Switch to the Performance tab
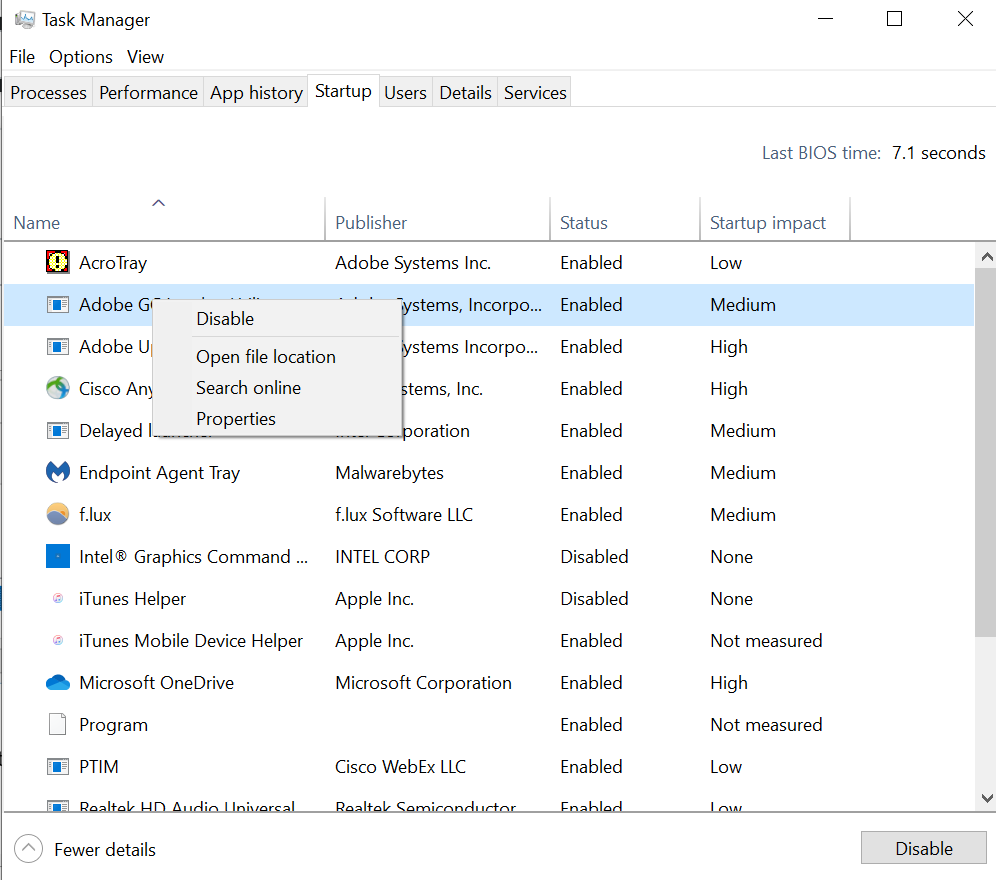 [x=148, y=93]
